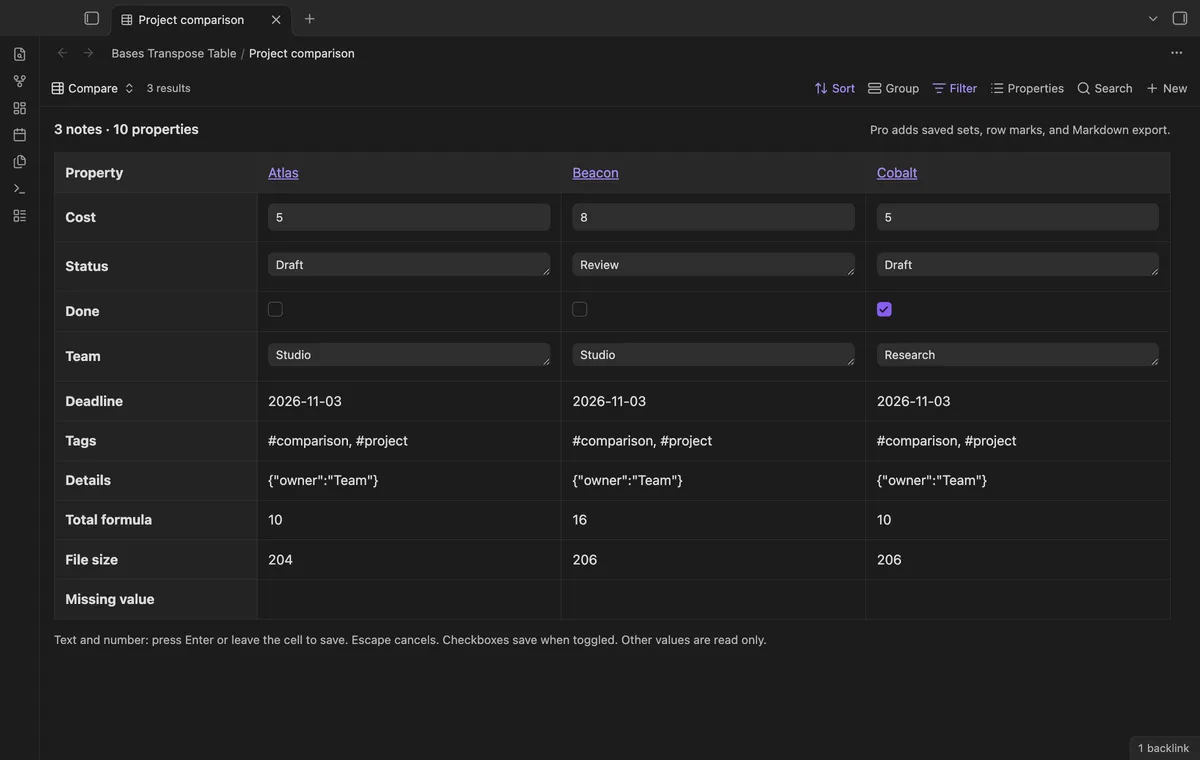The width and height of the screenshot is (1200, 760).
Task: Edit Status field for Cobalt
Action: [1018, 265]
